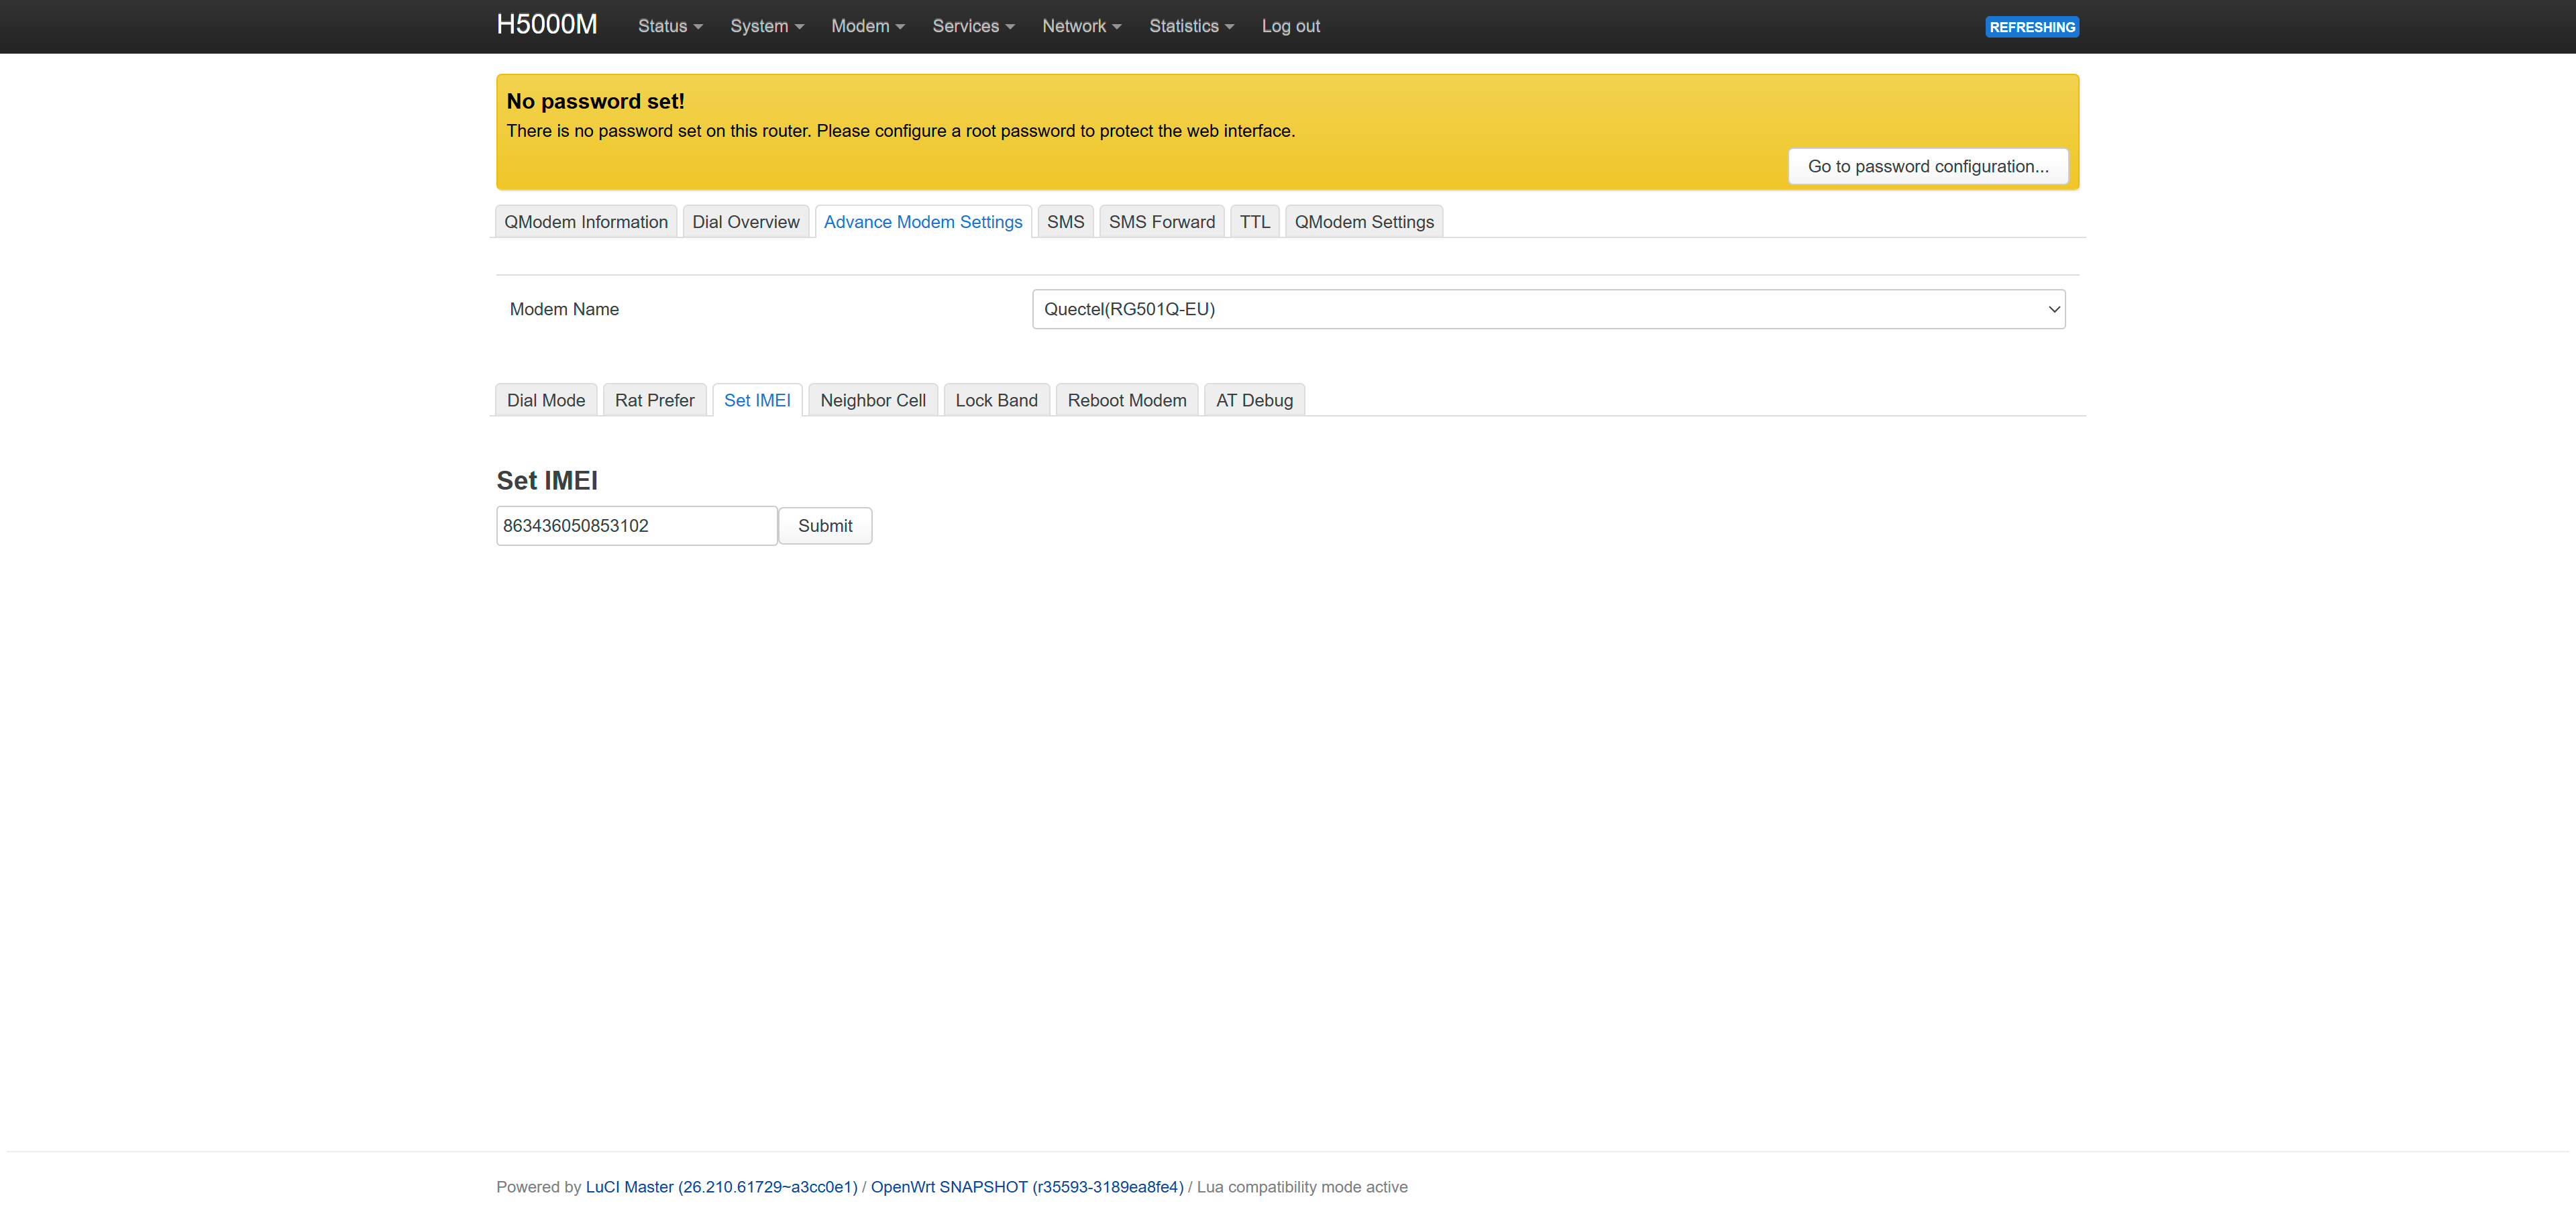Image resolution: width=2576 pixels, height=1222 pixels.
Task: Switch to Dial Mode sub-tab
Action: (546, 400)
